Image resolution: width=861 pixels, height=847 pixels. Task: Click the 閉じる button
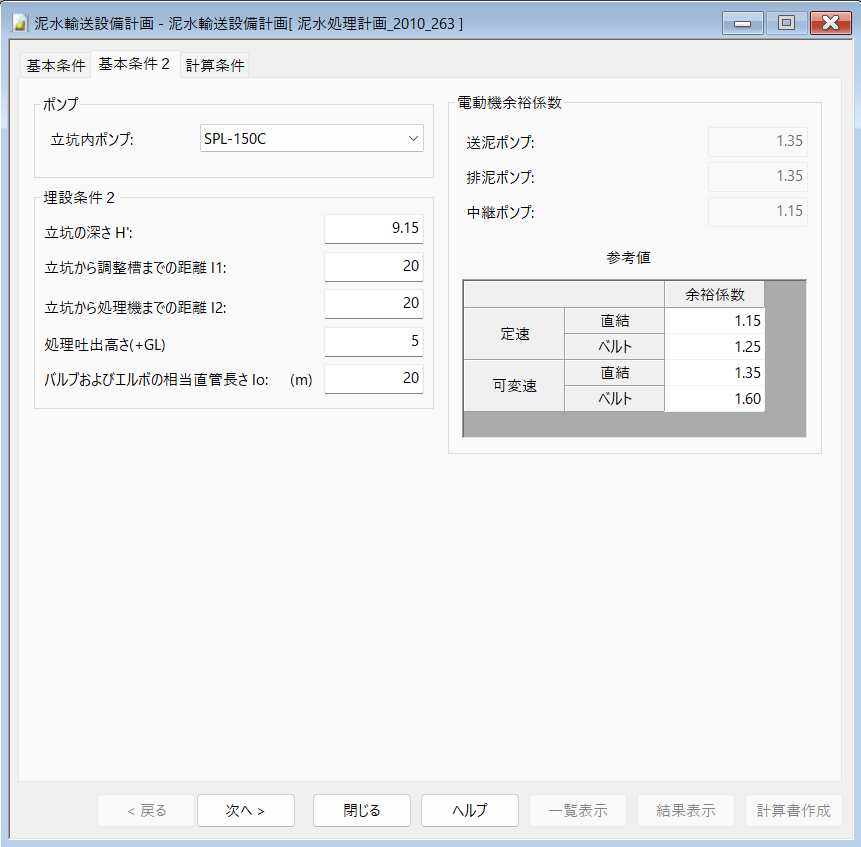pyautogui.click(x=362, y=811)
